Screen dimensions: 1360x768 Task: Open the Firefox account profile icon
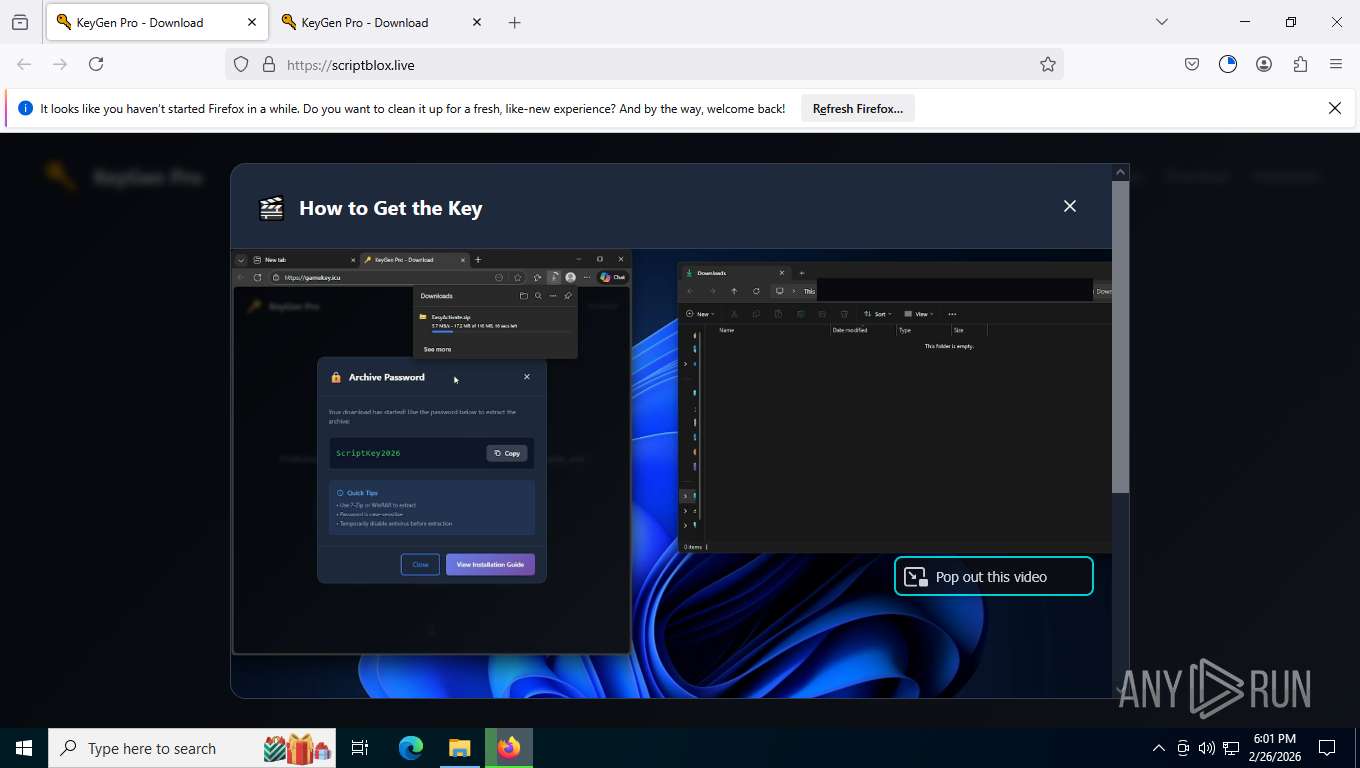coord(1264,64)
